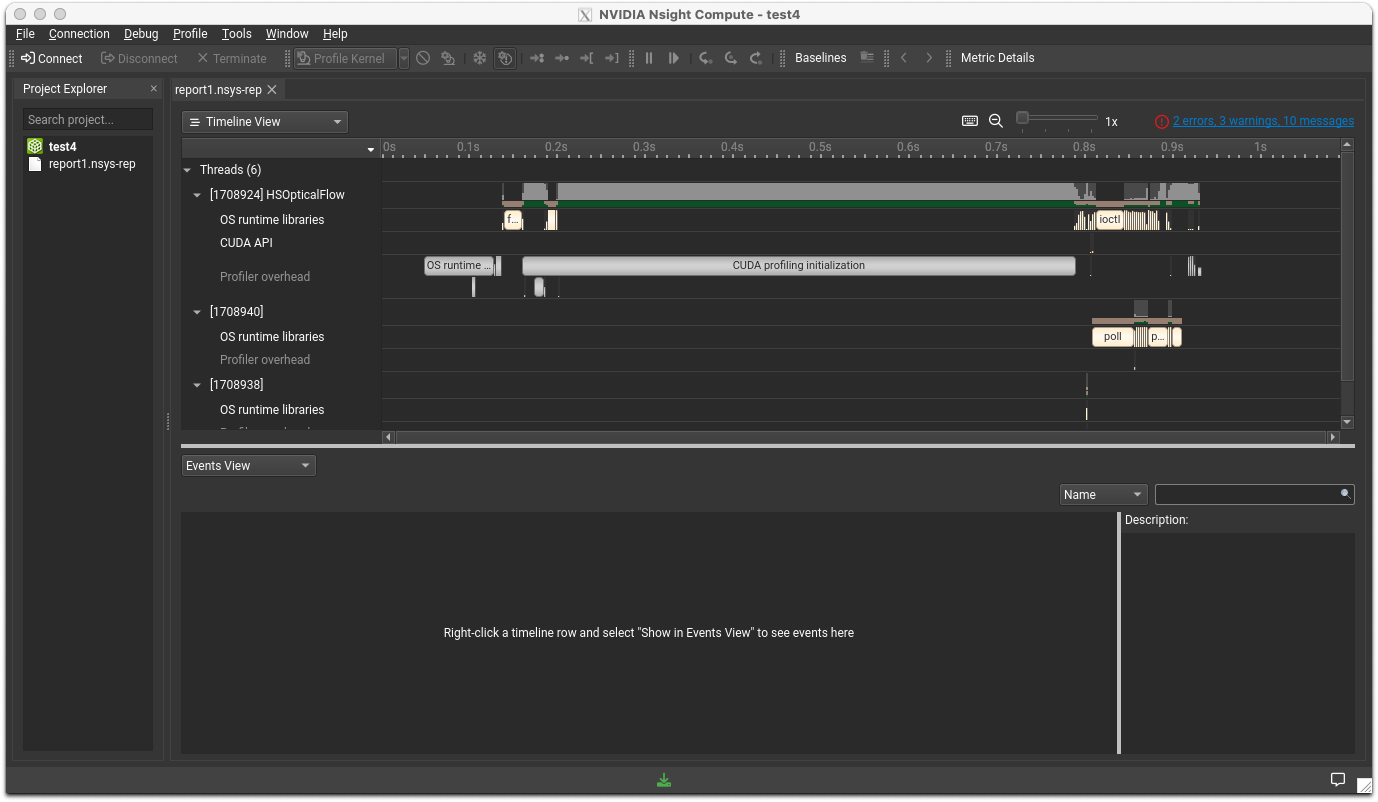Viewport: 1378px width, 802px height.
Task: Collapse the Threads (6) tree row
Action: click(187, 170)
